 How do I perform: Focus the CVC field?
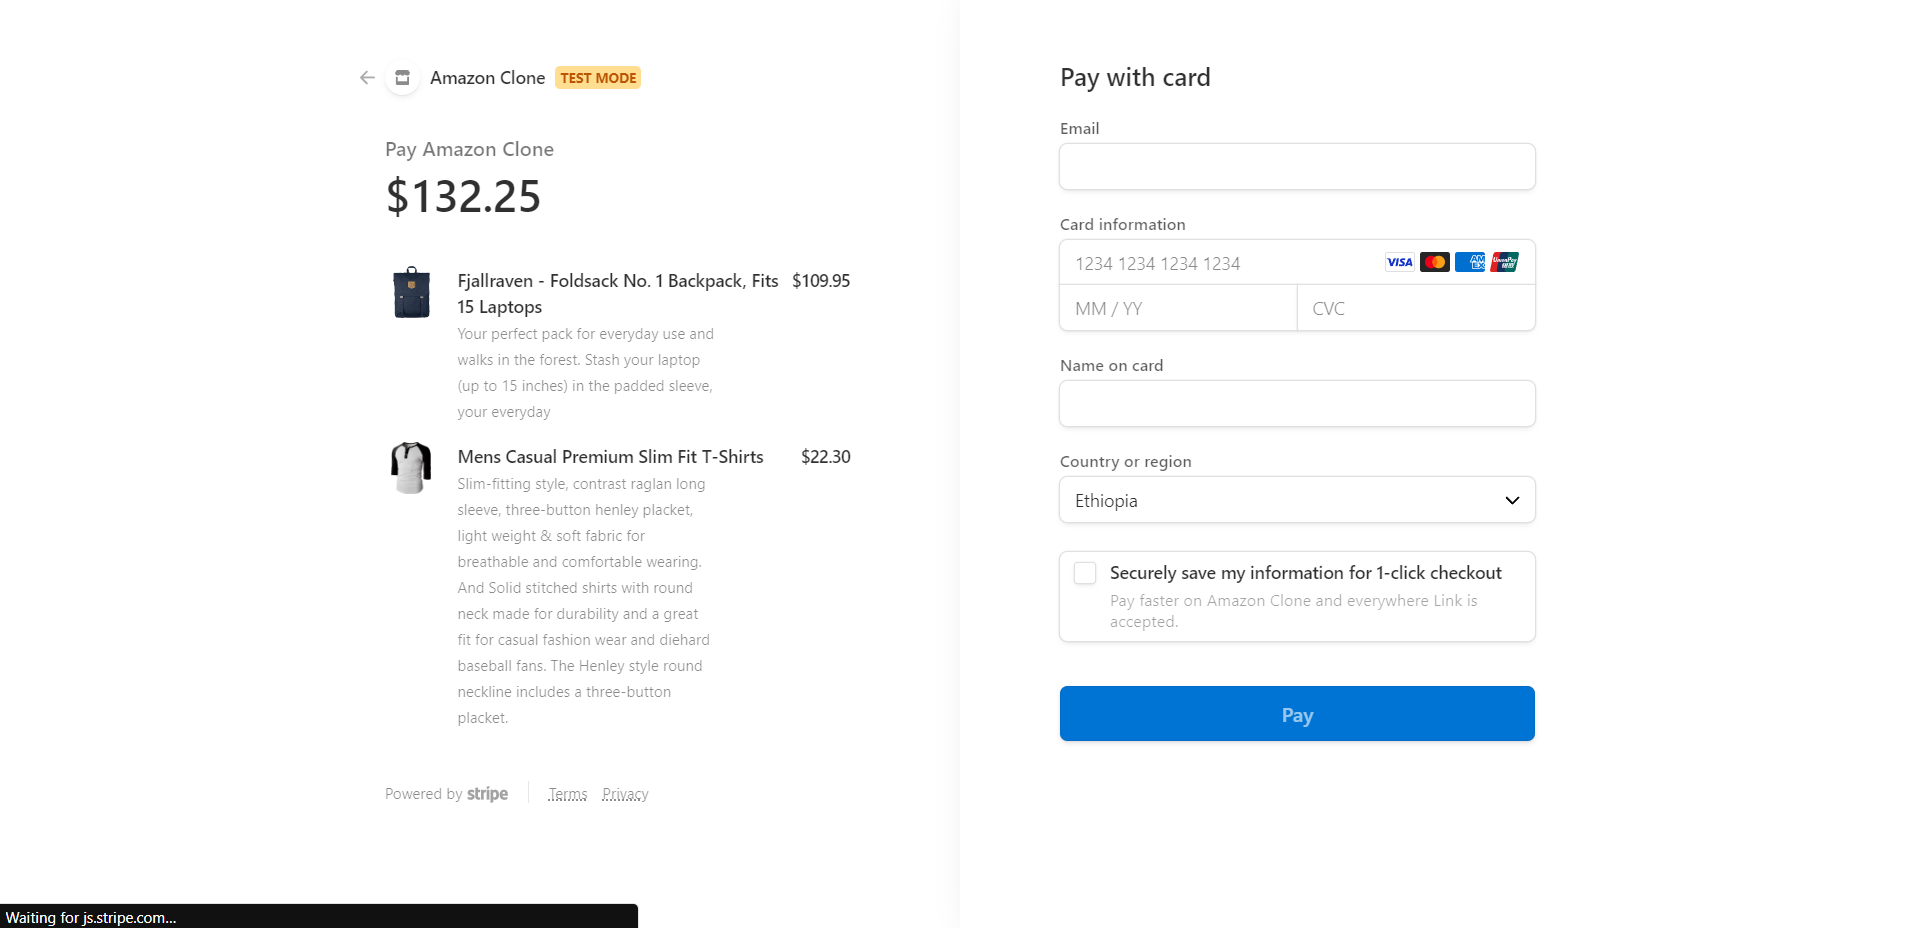[x=1416, y=308]
